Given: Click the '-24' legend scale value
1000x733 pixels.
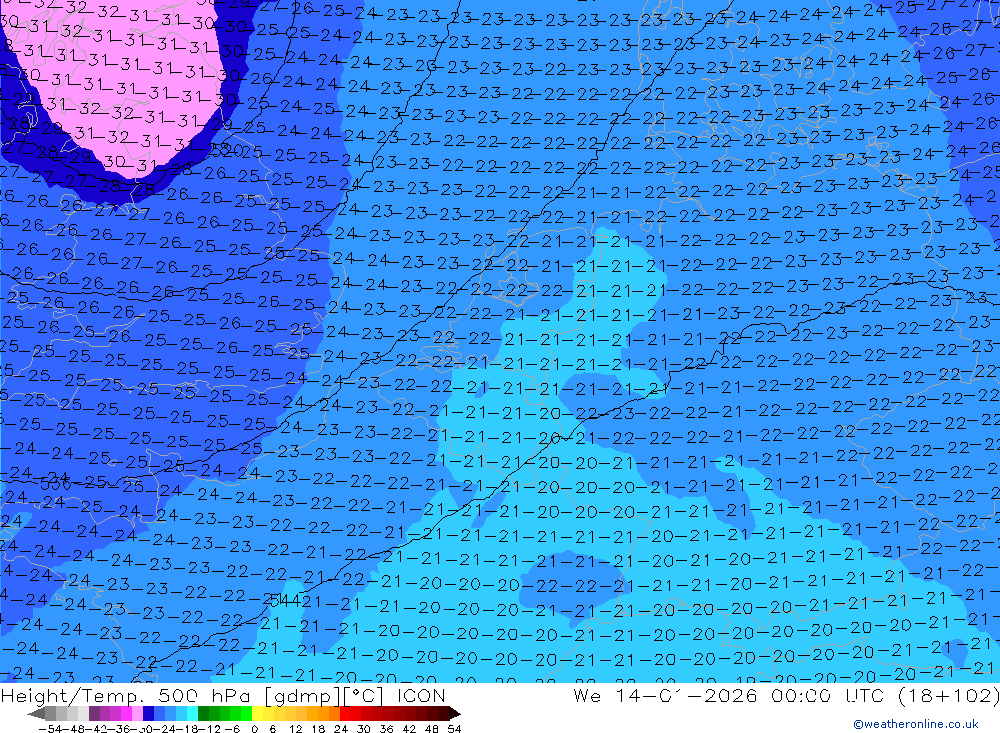Looking at the screenshot, I should tap(165, 729).
